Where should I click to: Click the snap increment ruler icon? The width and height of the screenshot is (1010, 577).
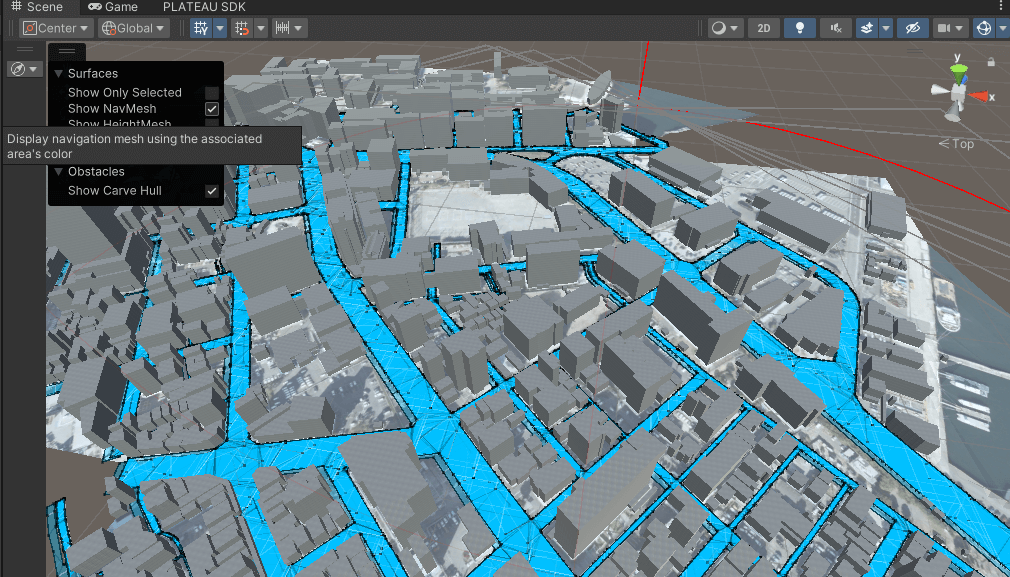click(282, 28)
